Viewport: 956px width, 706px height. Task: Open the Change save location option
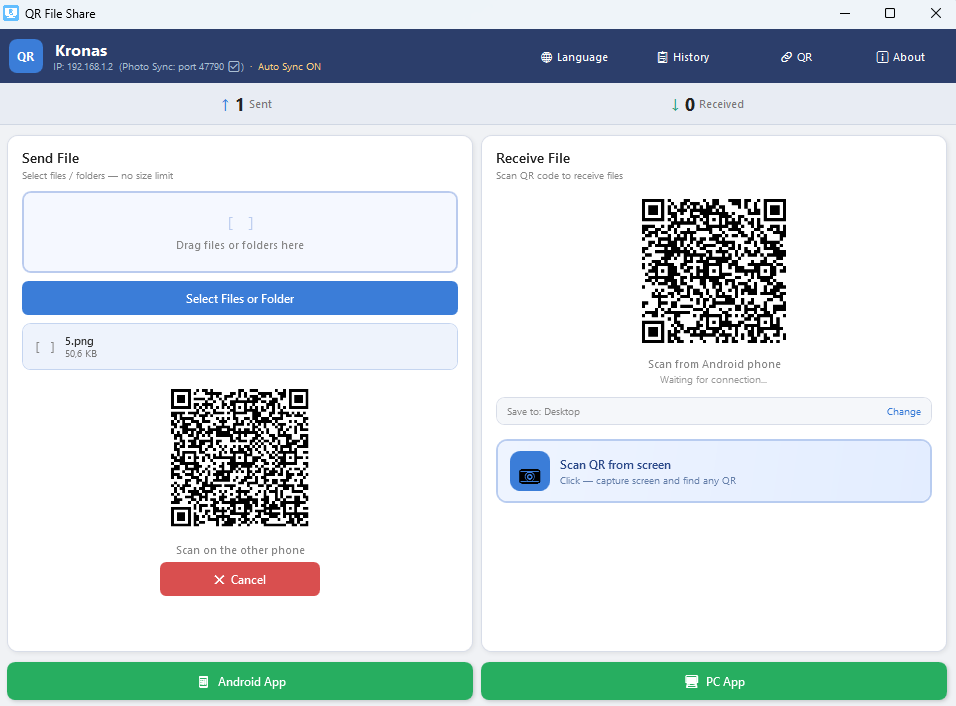point(903,411)
